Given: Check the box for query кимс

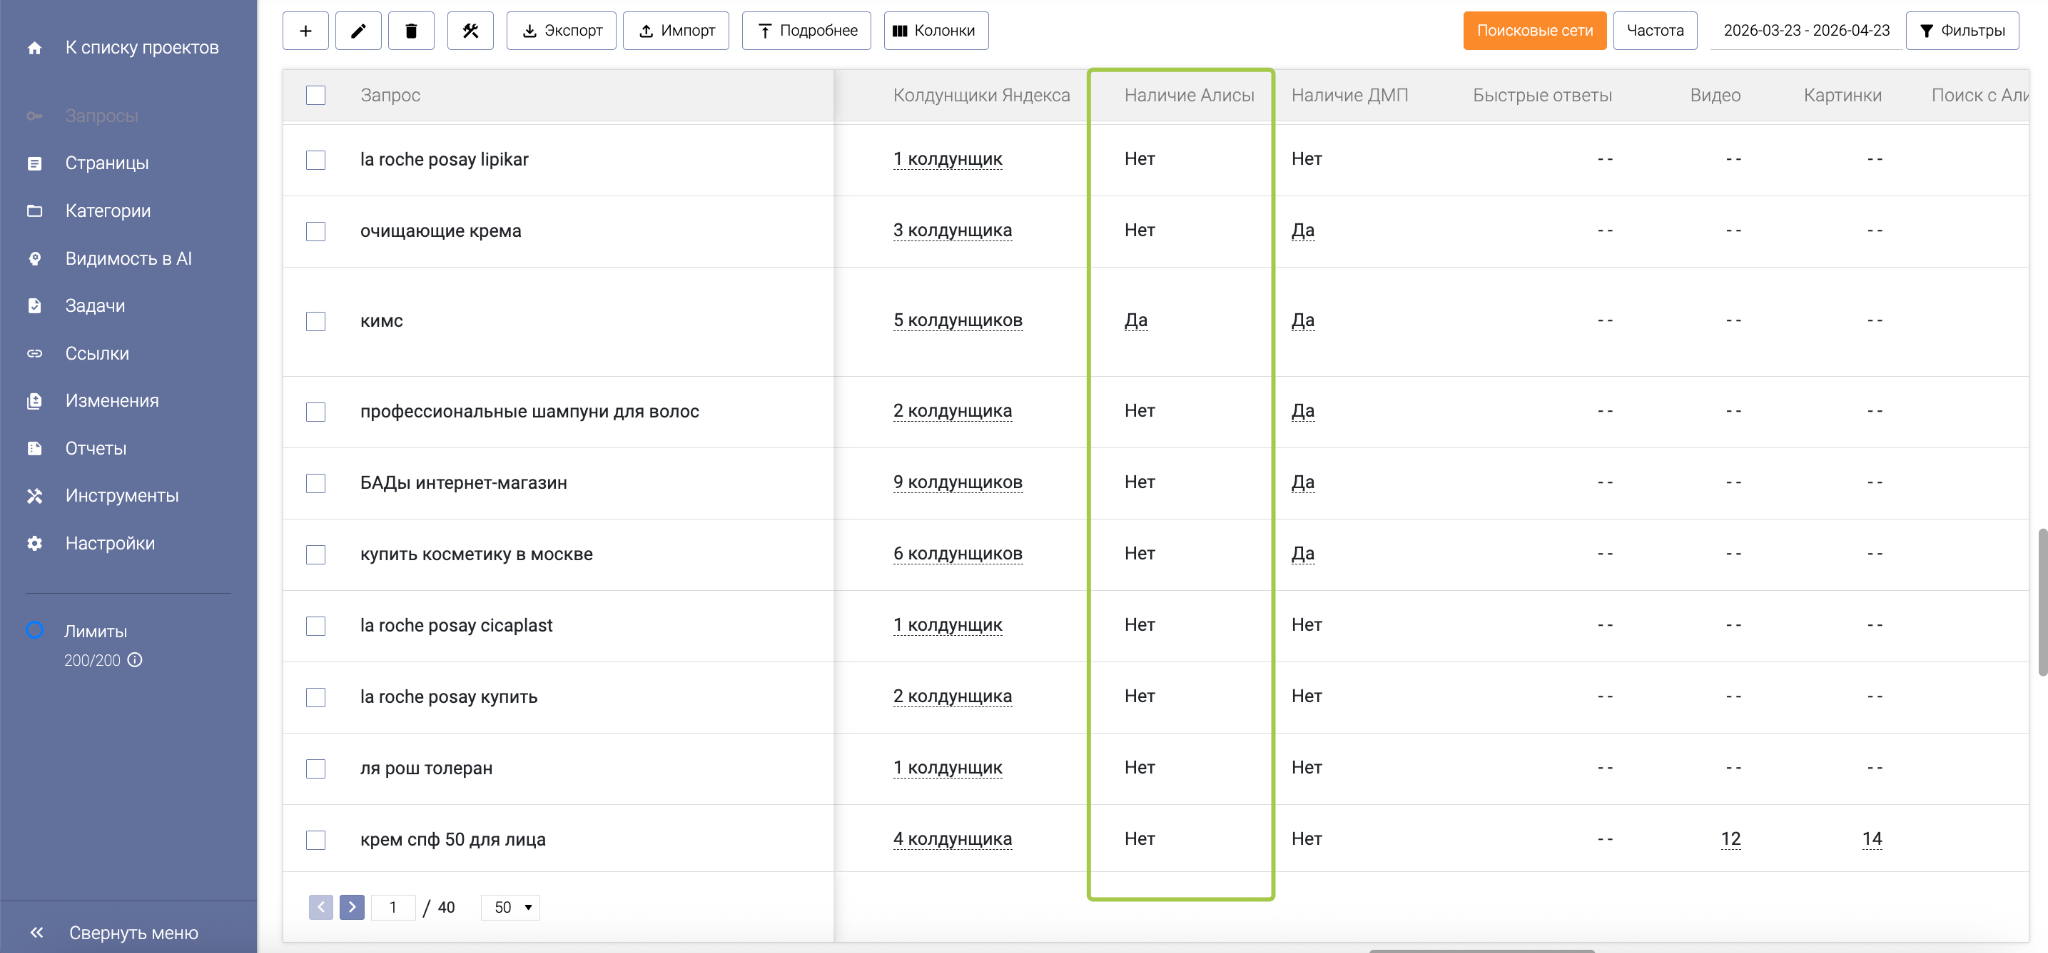Looking at the screenshot, I should [316, 321].
